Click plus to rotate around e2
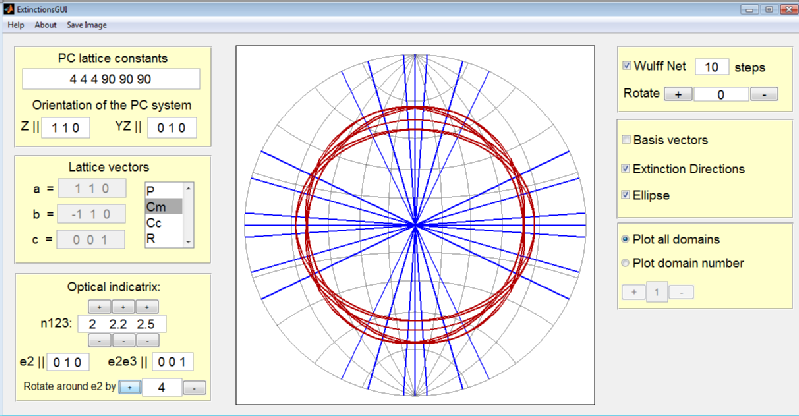This screenshot has width=799, height=416. click(130, 387)
